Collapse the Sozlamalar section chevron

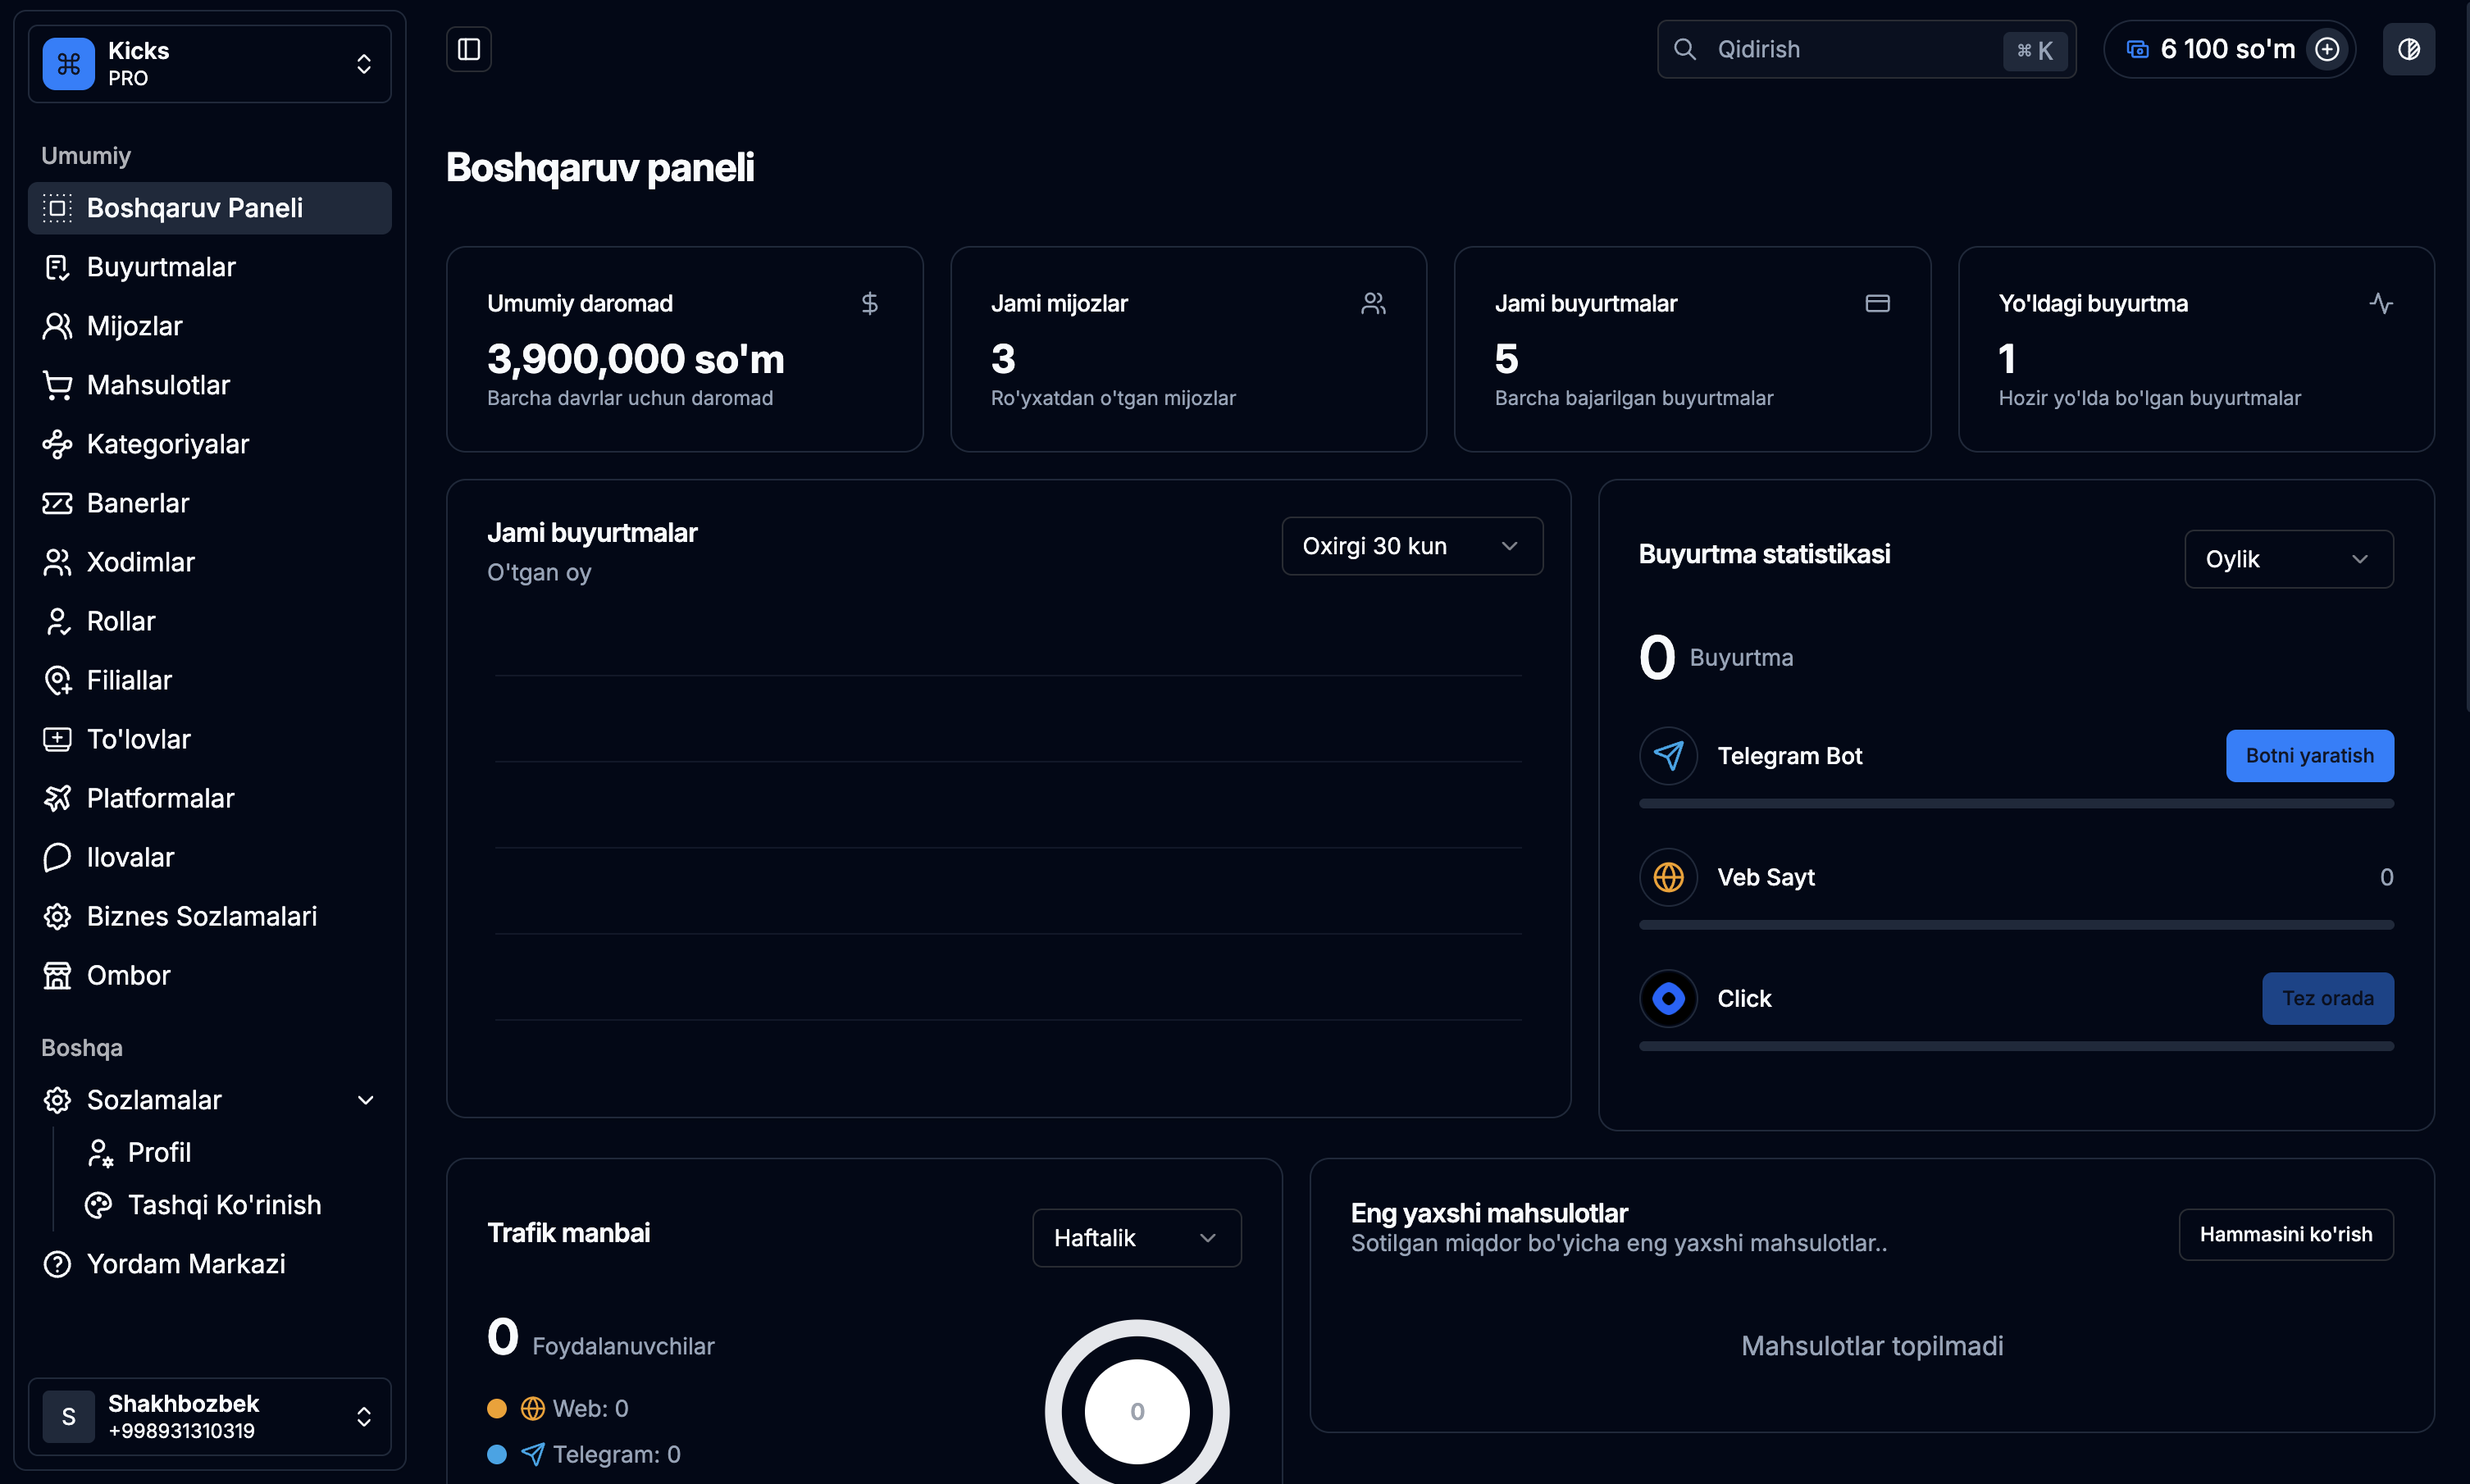pyautogui.click(x=366, y=1100)
